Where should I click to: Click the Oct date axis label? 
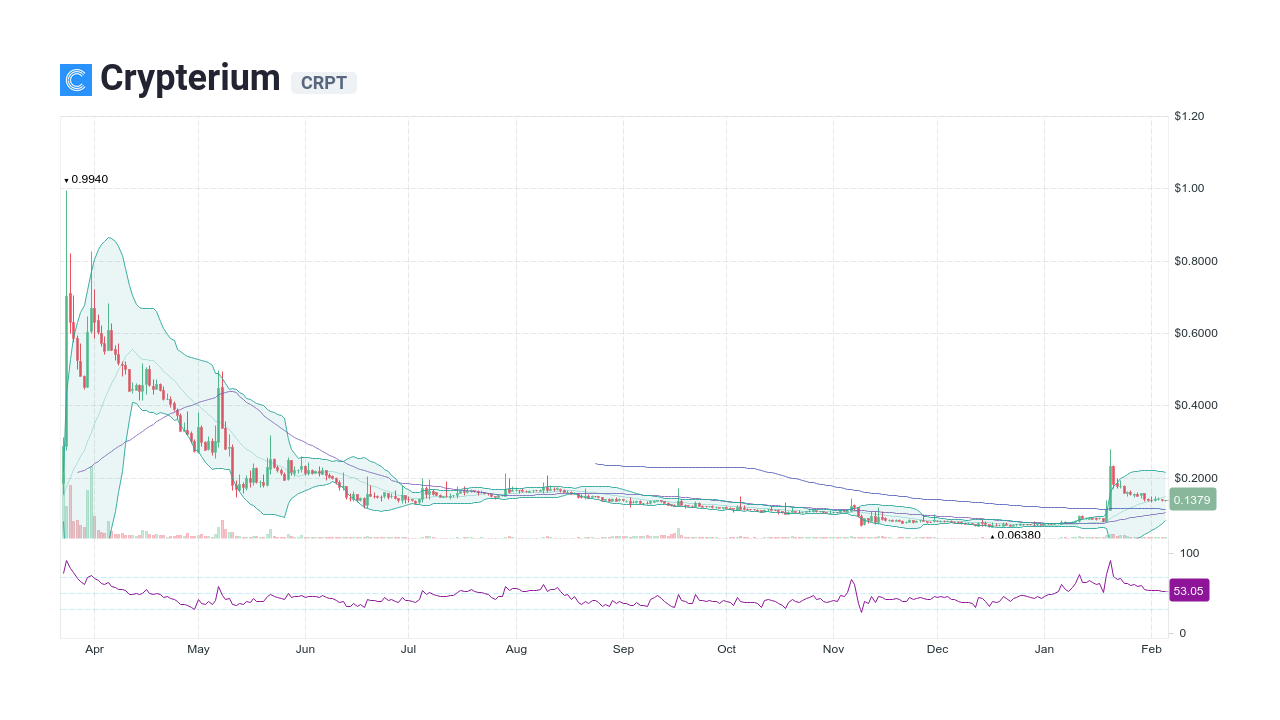727,649
